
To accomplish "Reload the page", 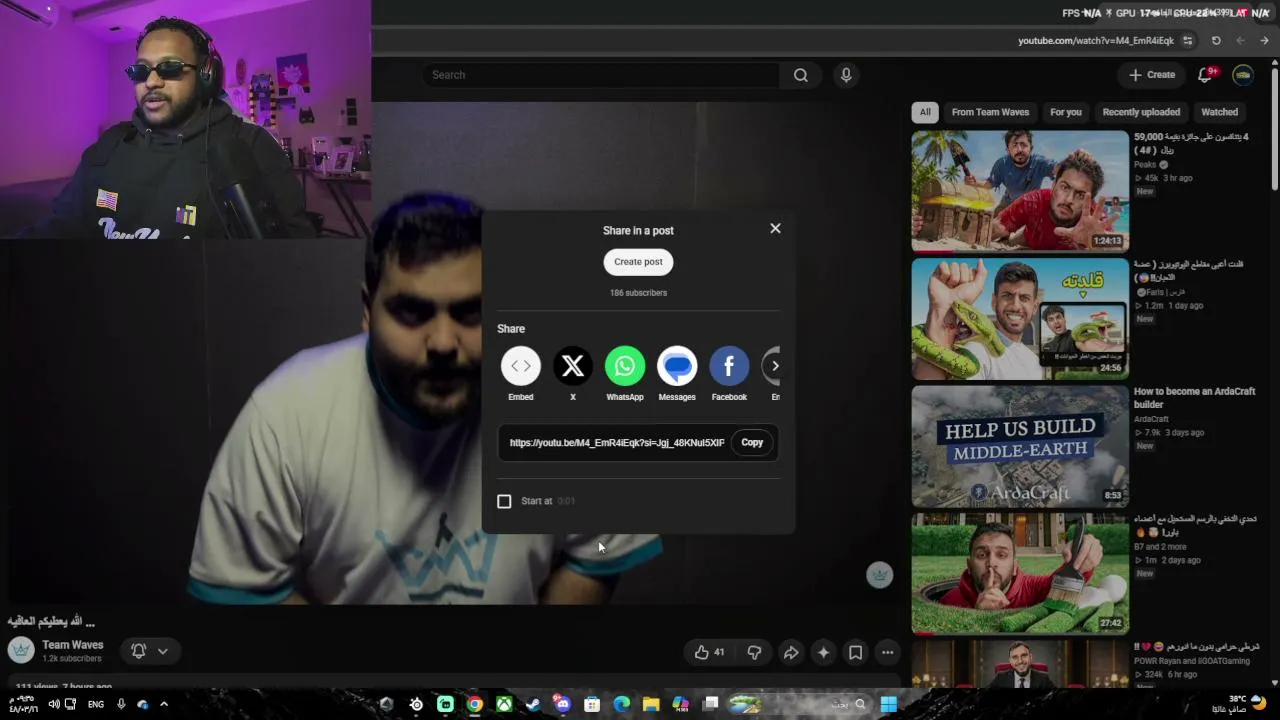I will pyautogui.click(x=1216, y=41).
